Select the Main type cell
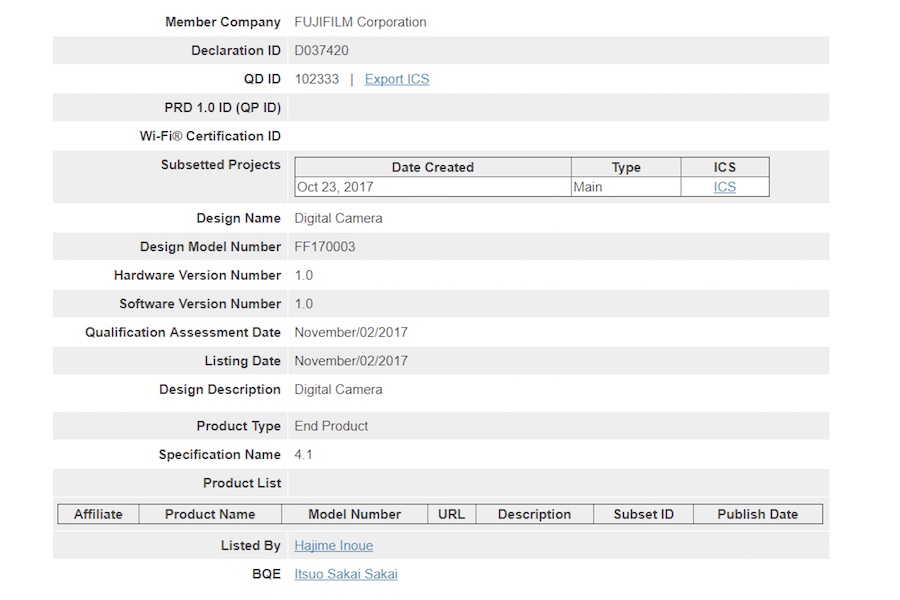Image resolution: width=900 pixels, height=600 pixels. pyautogui.click(x=588, y=187)
